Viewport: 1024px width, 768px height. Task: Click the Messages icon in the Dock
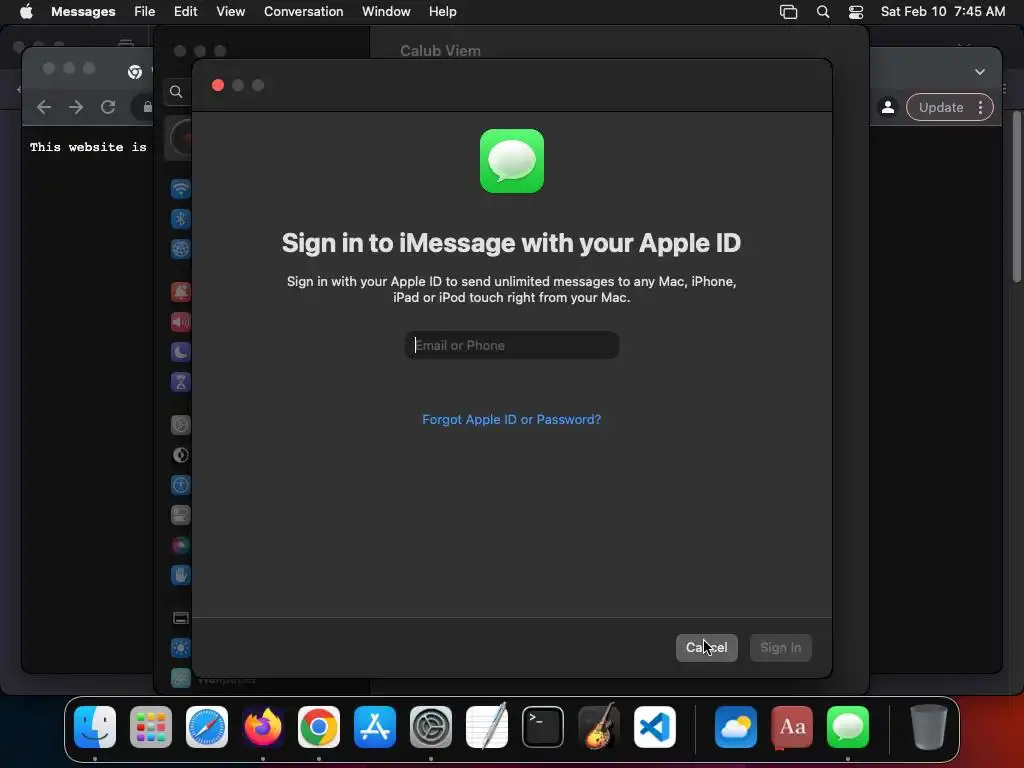tap(848, 727)
